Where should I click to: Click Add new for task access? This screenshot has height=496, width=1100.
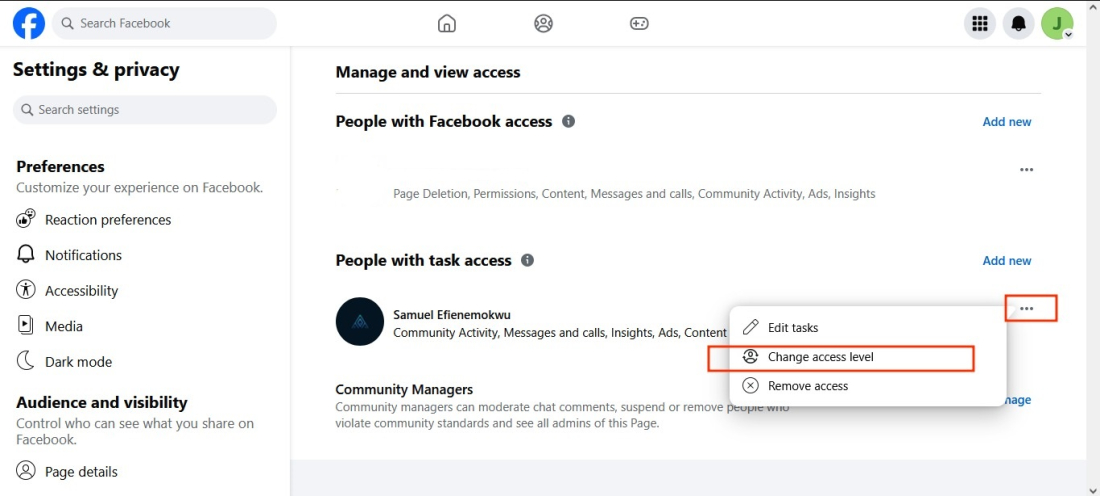[x=1006, y=261]
